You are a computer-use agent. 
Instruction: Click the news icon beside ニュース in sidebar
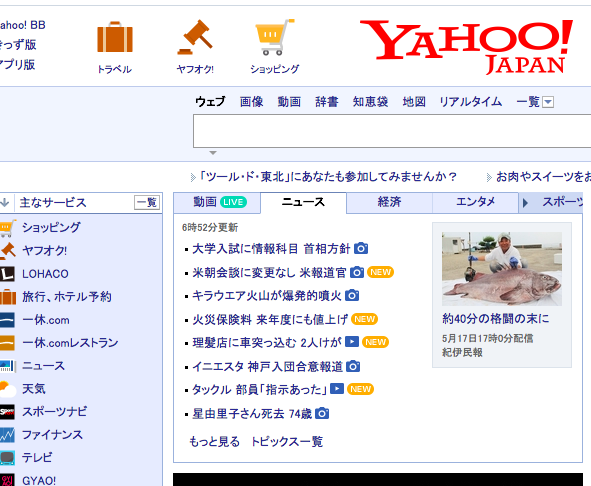pyautogui.click(x=7, y=366)
